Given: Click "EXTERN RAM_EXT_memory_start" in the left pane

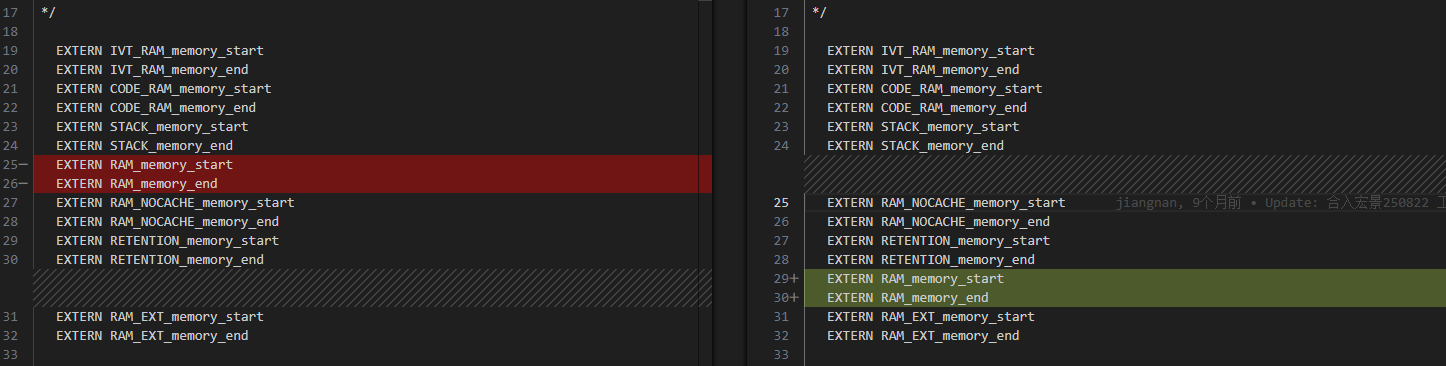Looking at the screenshot, I should click(160, 317).
